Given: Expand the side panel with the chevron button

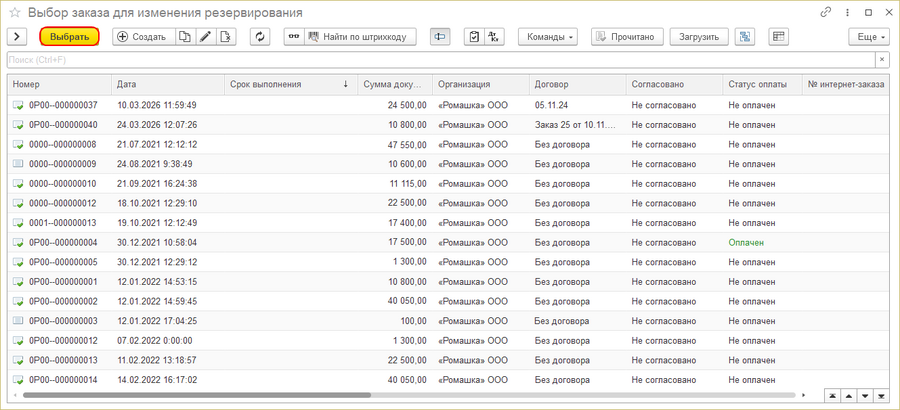Looking at the screenshot, I should point(17,37).
